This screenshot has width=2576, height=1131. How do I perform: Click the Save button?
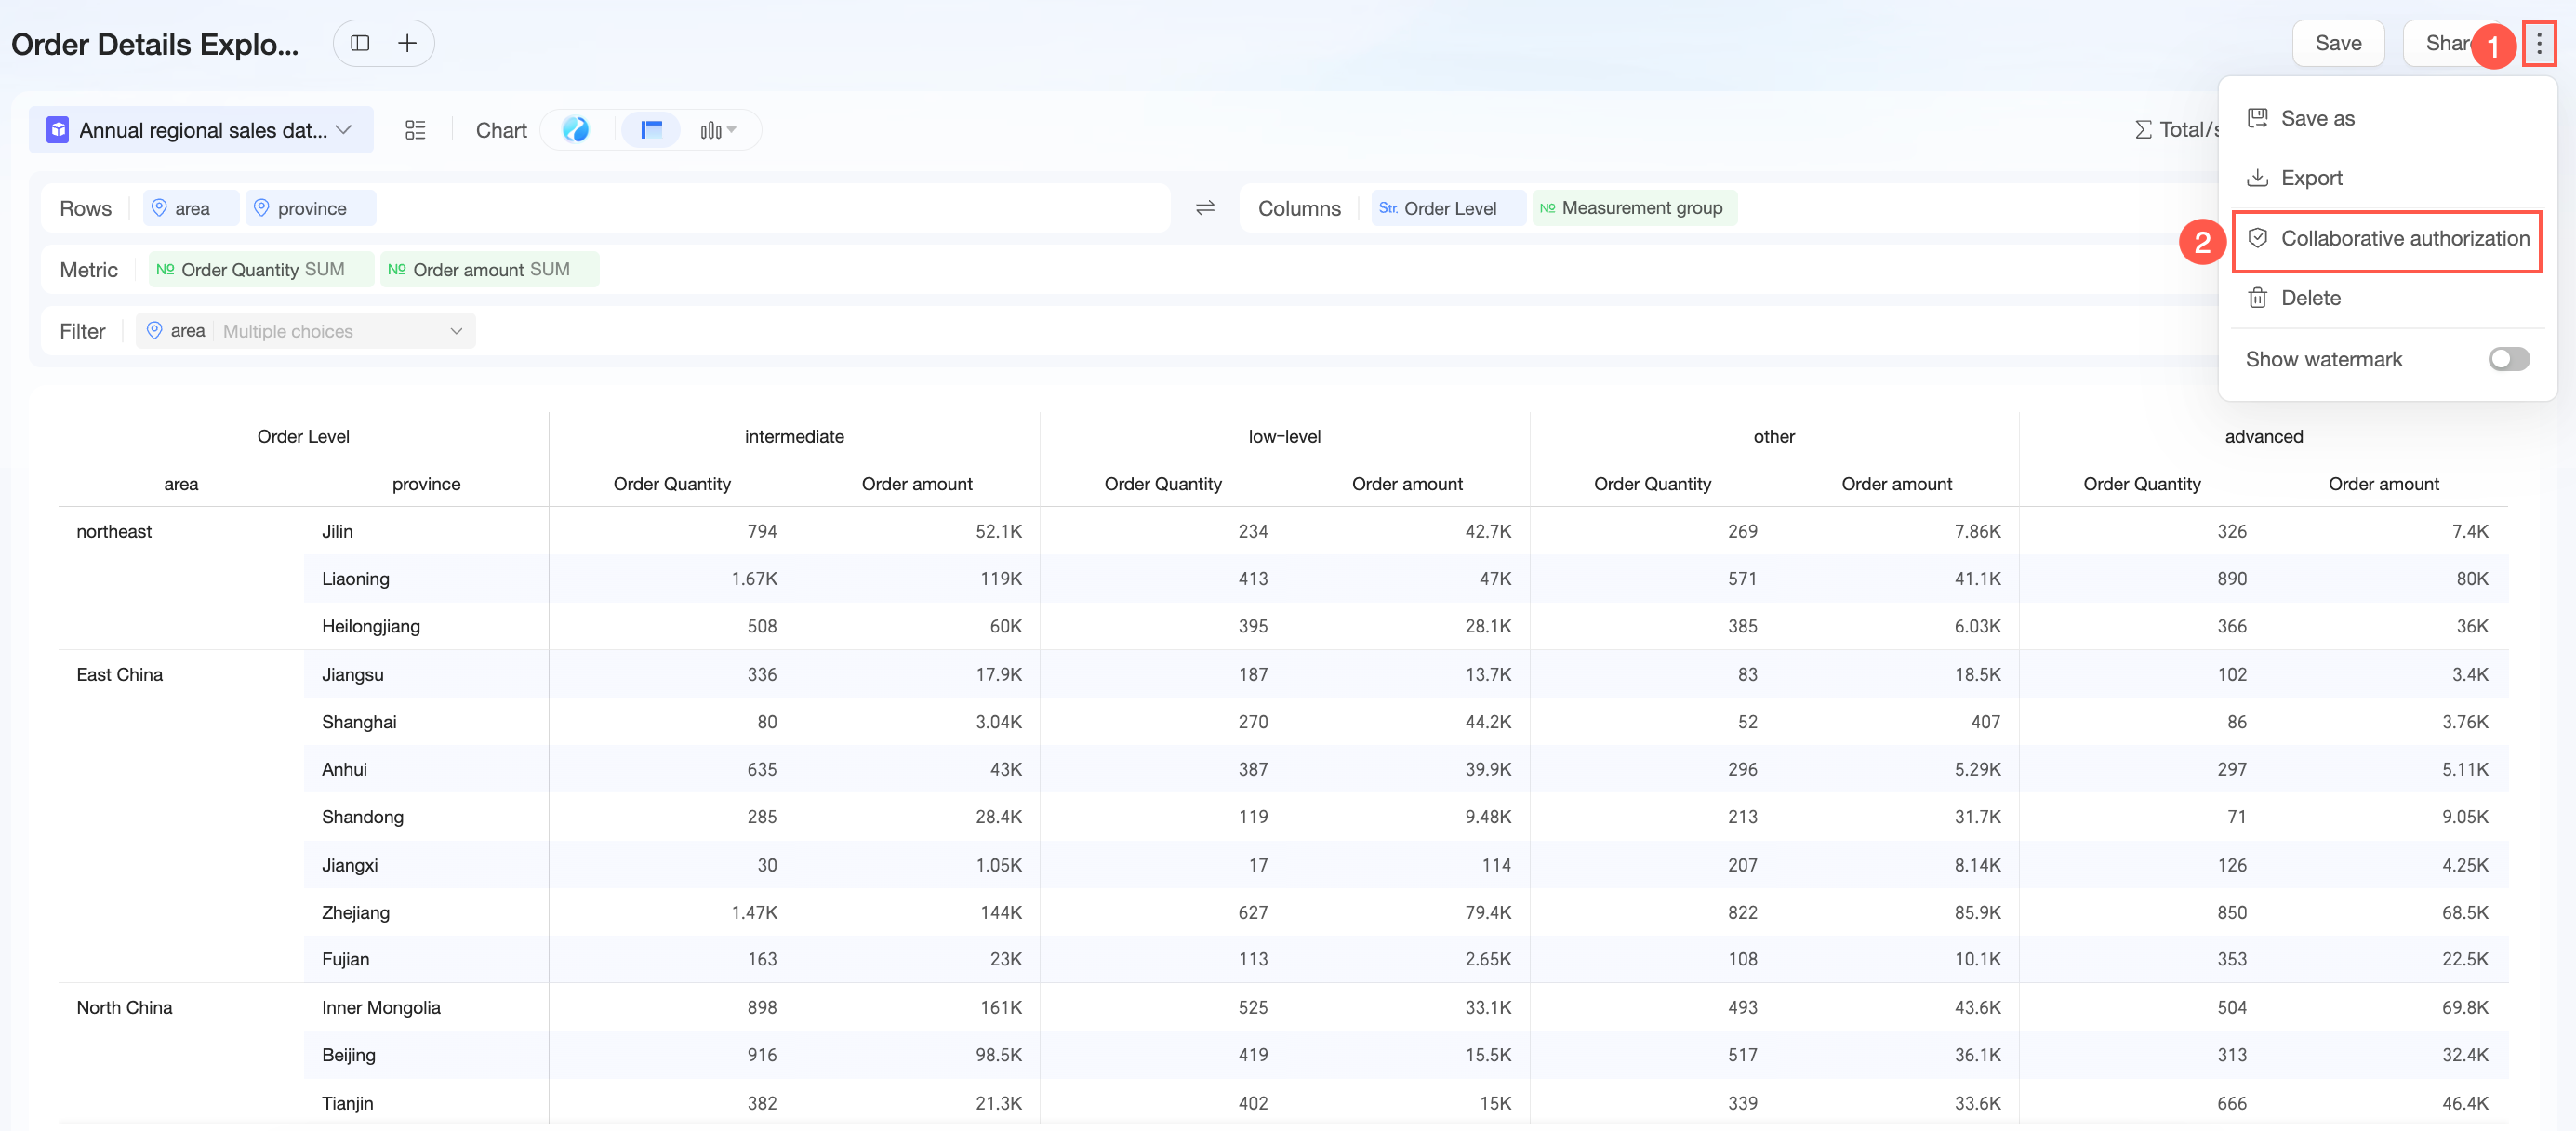click(2337, 43)
